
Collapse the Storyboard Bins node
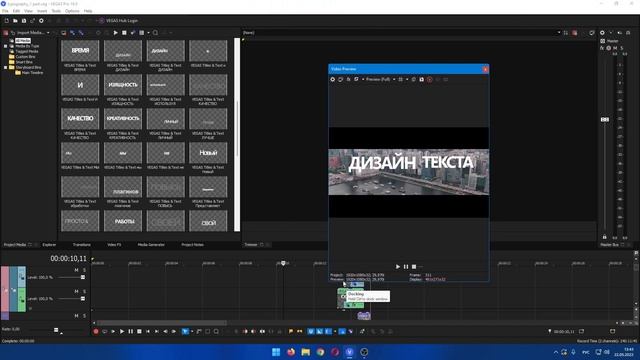pyautogui.click(x=6, y=67)
